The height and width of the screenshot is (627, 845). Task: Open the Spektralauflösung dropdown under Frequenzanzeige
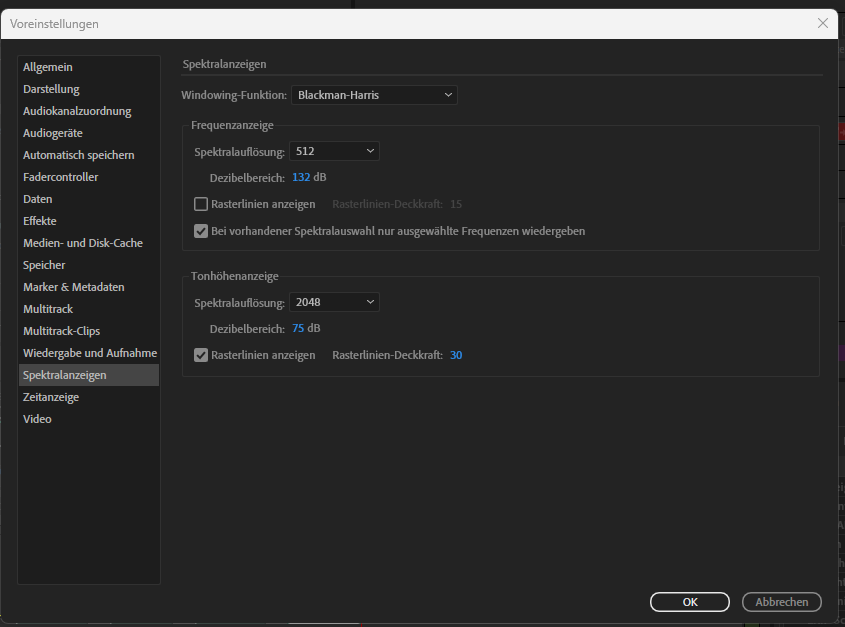[334, 150]
